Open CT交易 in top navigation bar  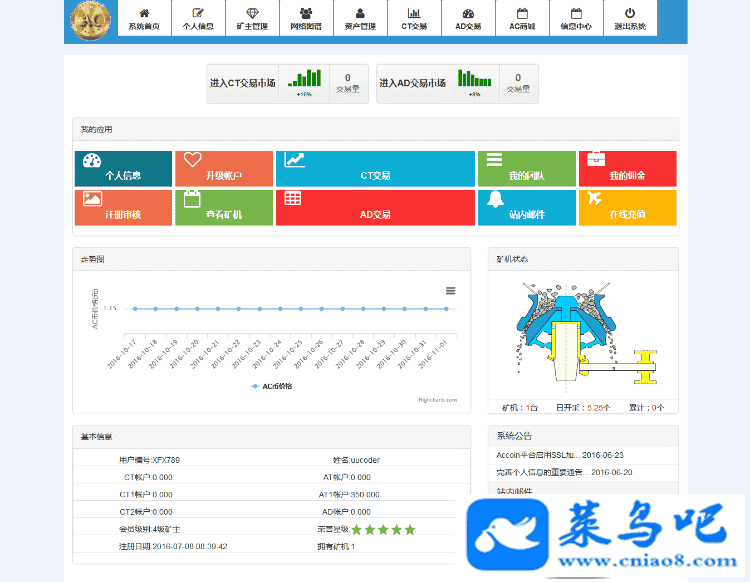pos(413,19)
